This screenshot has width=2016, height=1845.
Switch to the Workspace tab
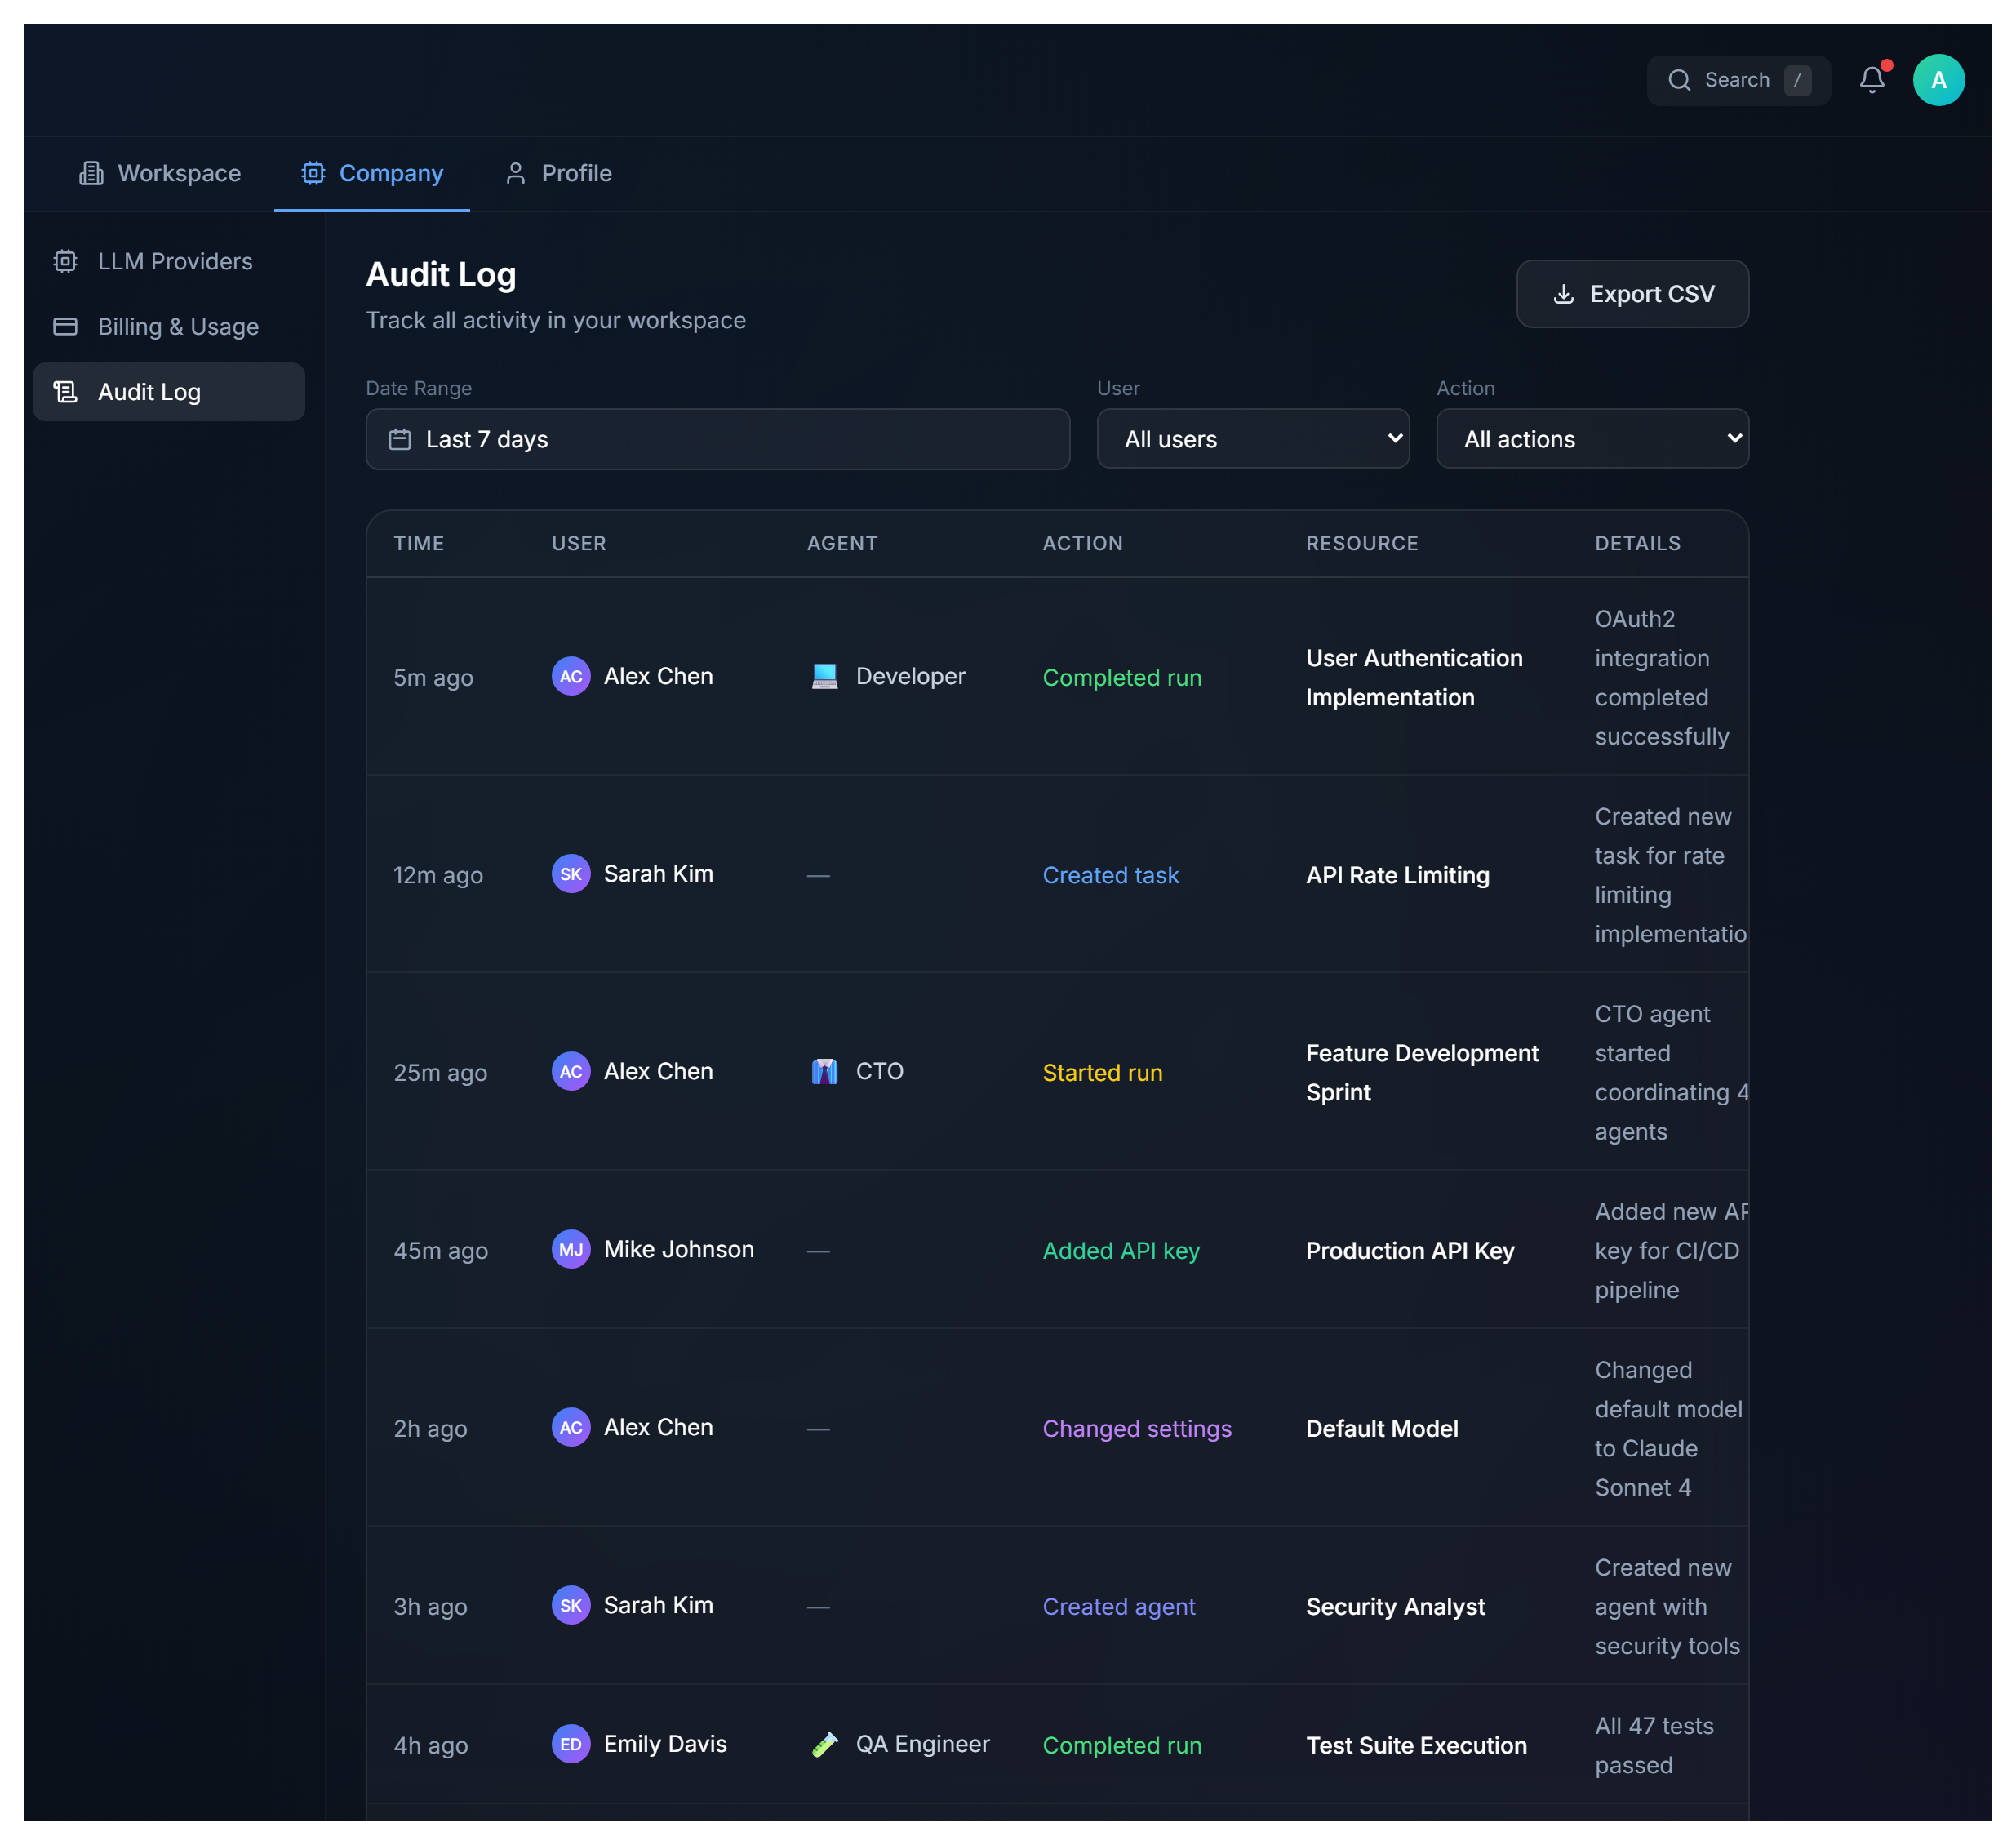point(161,173)
